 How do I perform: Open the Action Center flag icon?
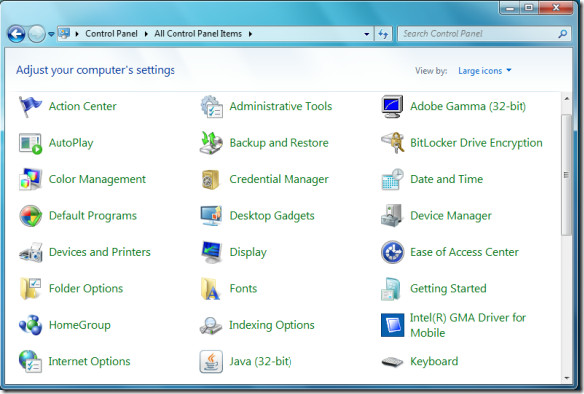pyautogui.click(x=30, y=107)
